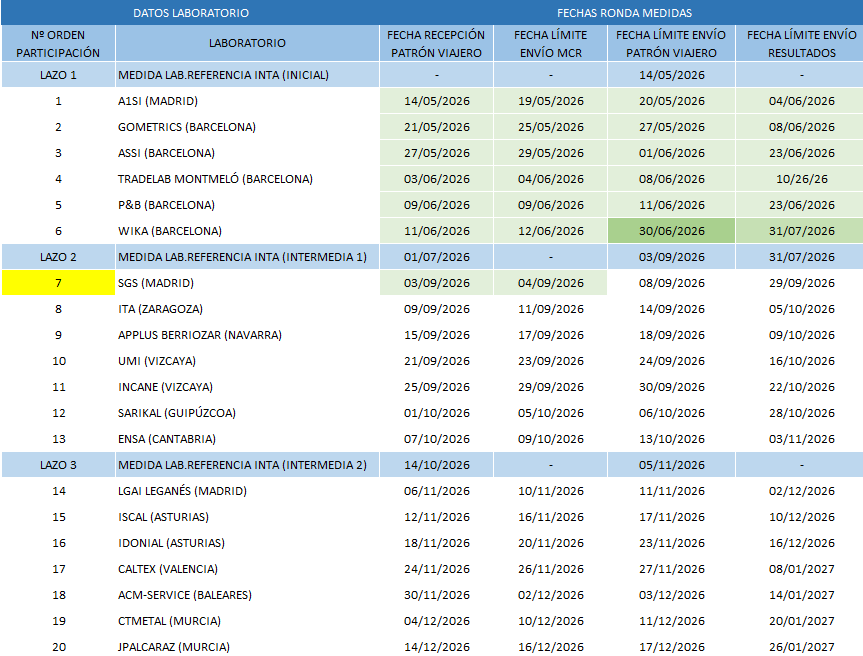The width and height of the screenshot is (863, 656).
Task: Select the JPALCARAZ (MURCIA) cell
Action: pos(247,647)
